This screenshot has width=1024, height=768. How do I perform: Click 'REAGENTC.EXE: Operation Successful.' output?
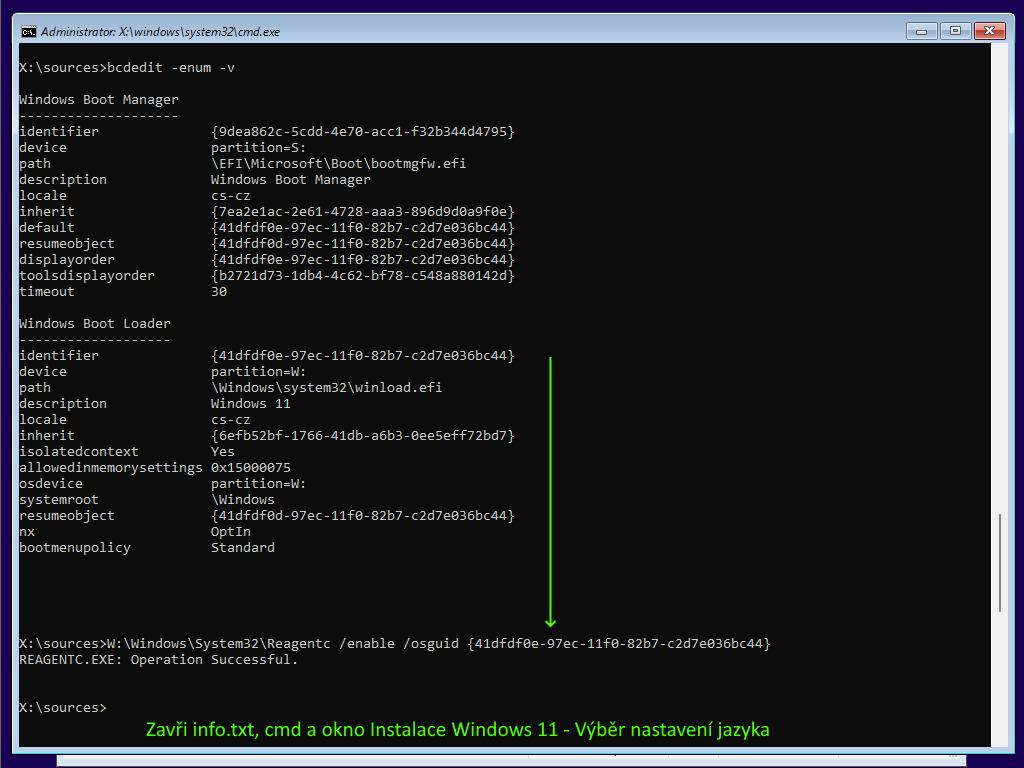click(x=159, y=660)
